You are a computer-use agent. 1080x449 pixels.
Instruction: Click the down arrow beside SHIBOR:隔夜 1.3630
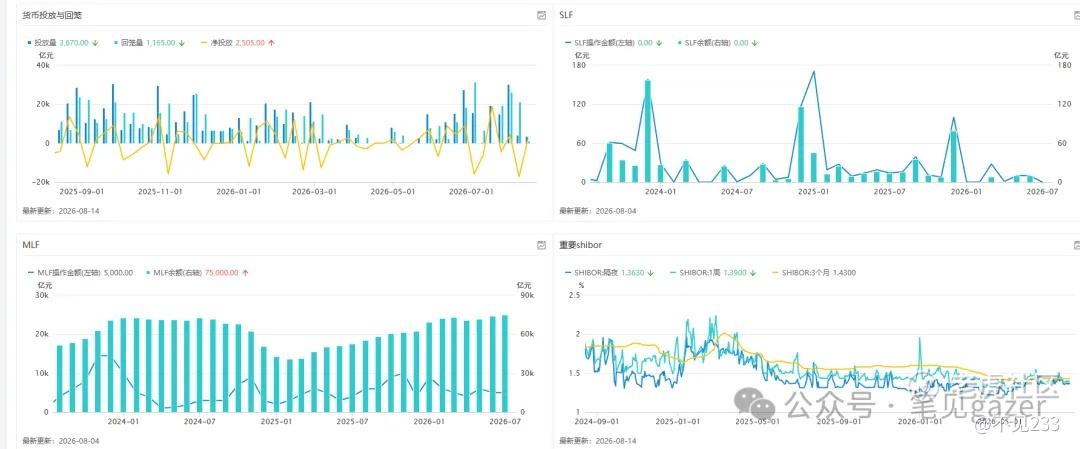point(651,273)
